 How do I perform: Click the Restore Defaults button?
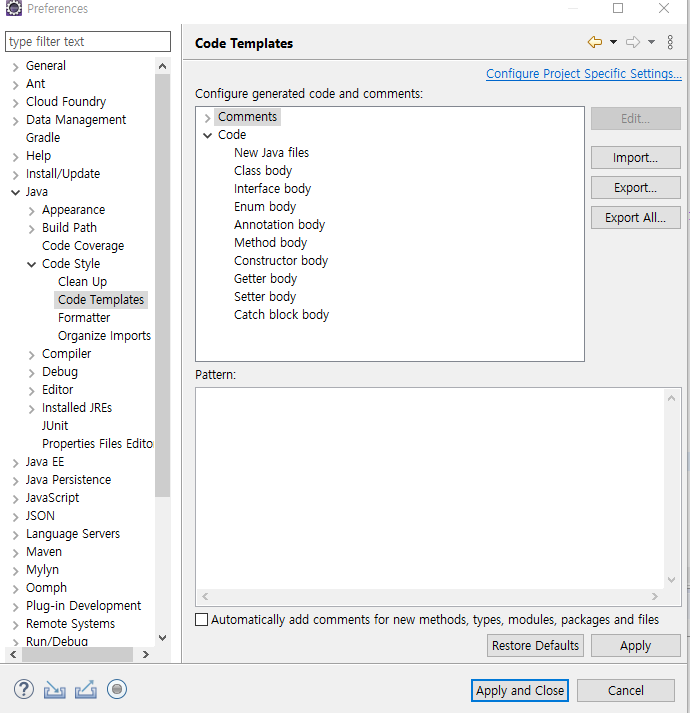point(535,645)
